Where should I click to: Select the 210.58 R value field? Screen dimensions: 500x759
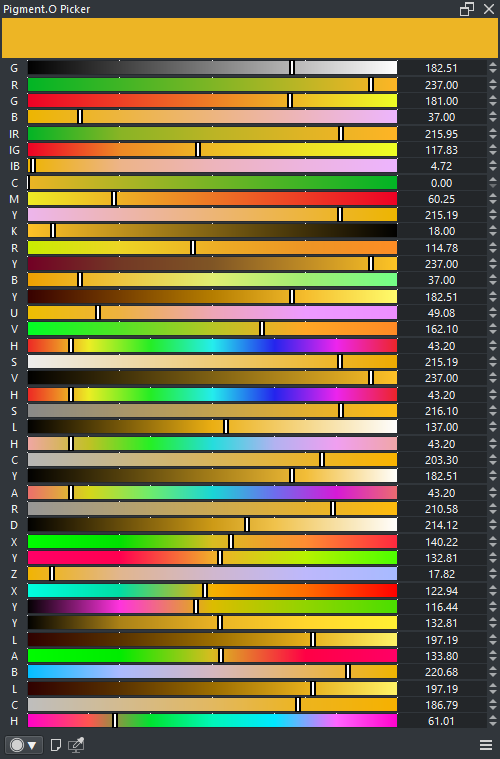pyautogui.click(x=441, y=509)
